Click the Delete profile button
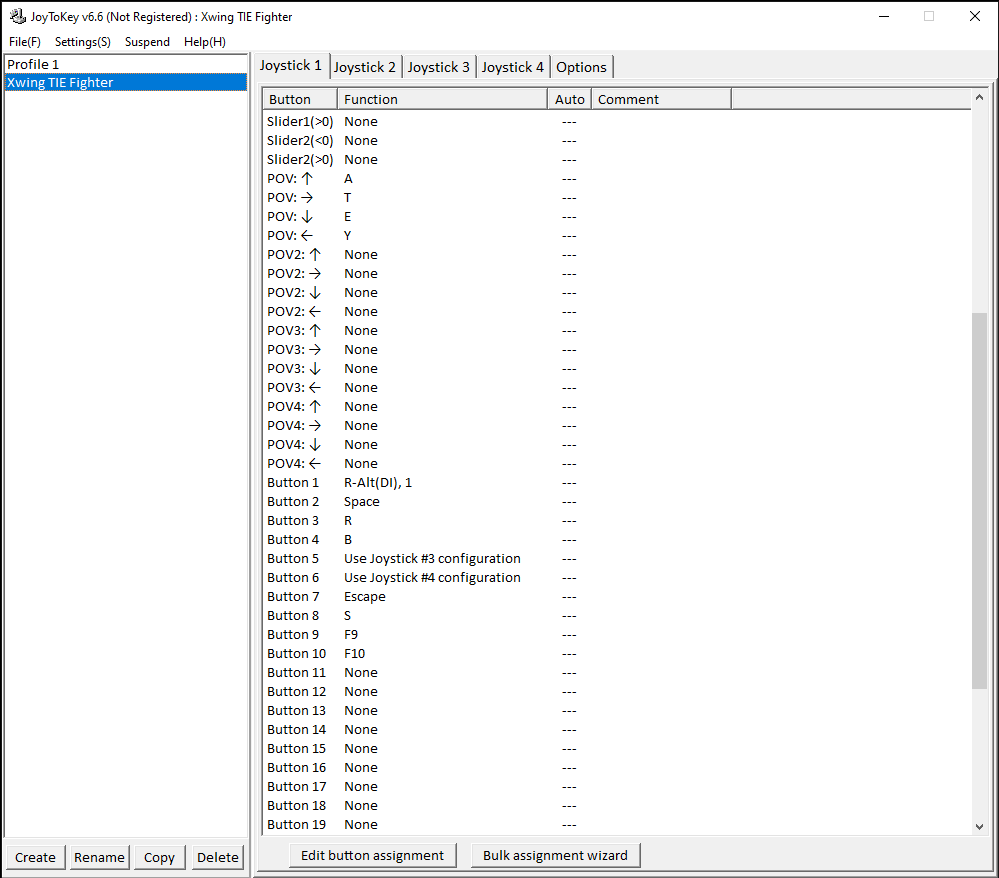 218,857
